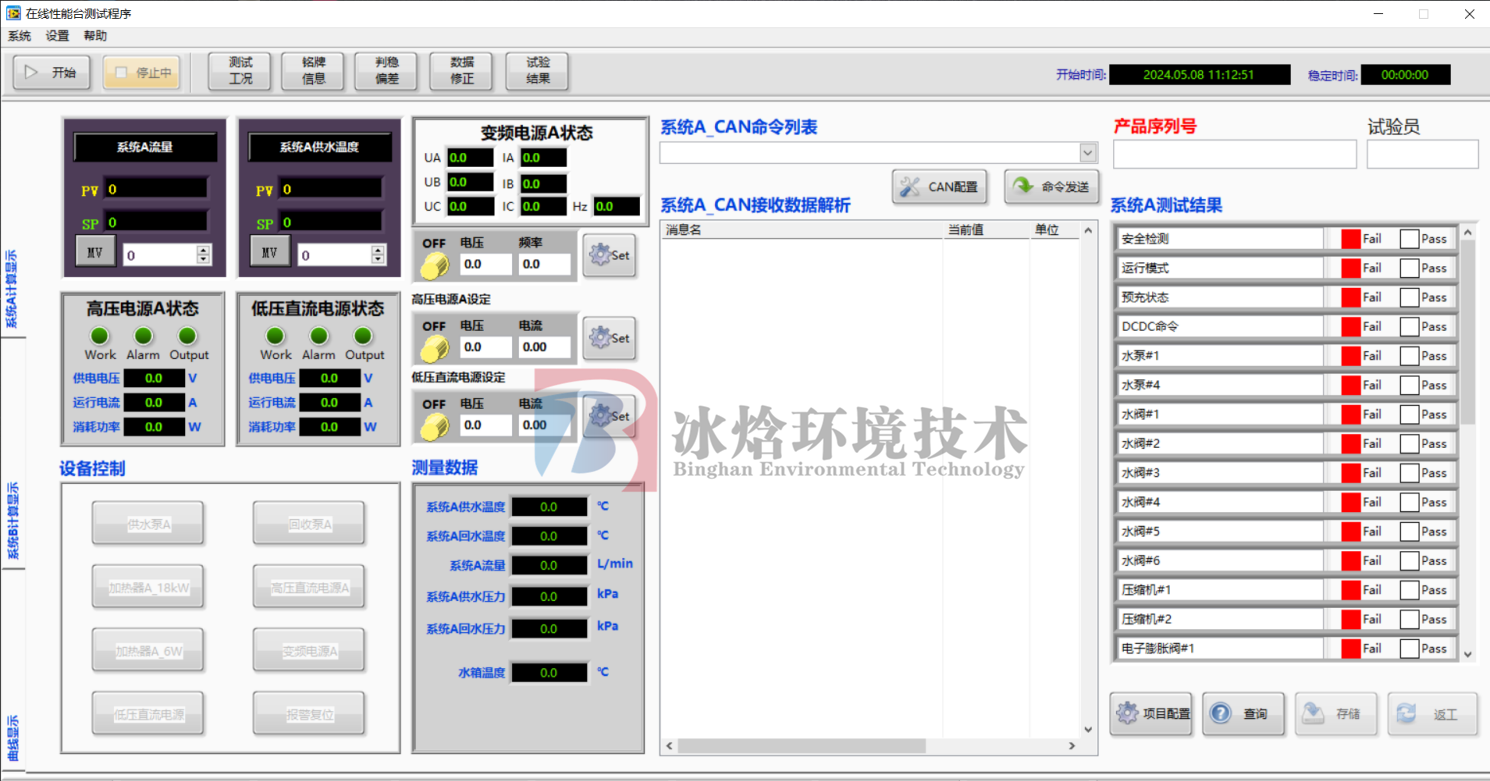Click the gear Set button for 高压电源A设定

(x=609, y=338)
